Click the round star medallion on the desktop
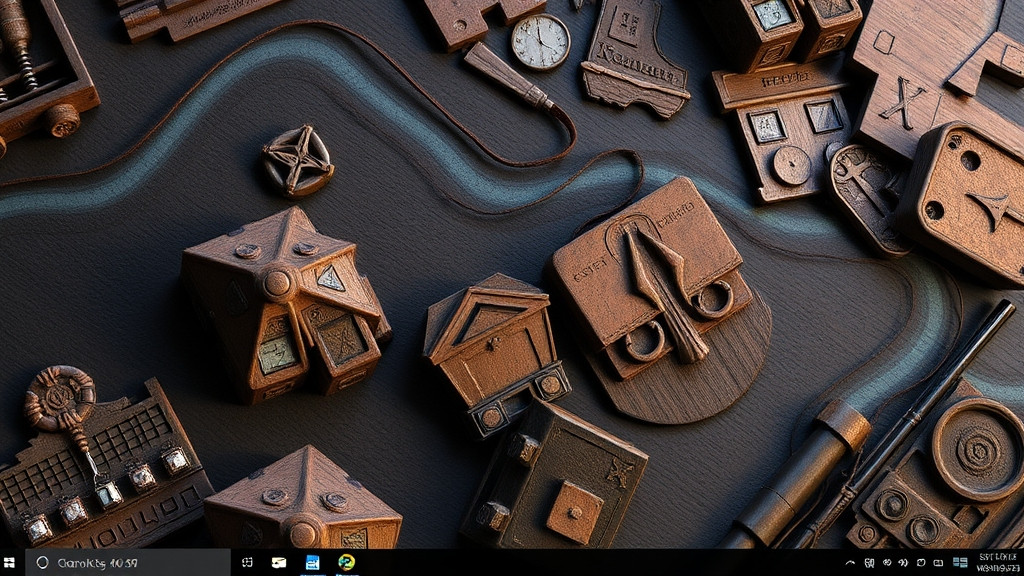1024x576 pixels. (298, 161)
